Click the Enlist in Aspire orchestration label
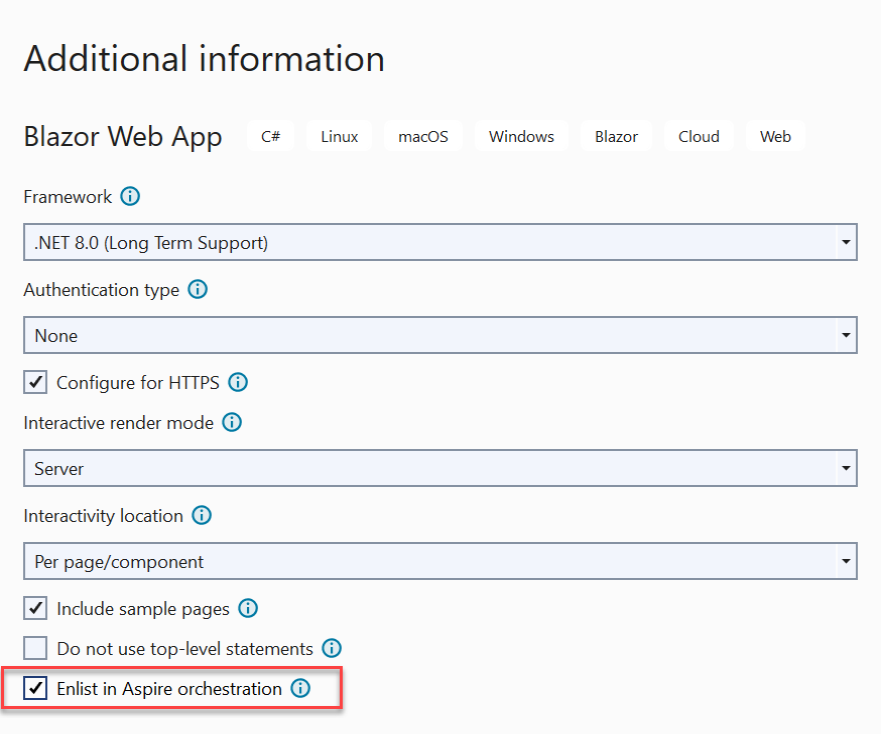Image resolution: width=881 pixels, height=734 pixels. pos(169,688)
